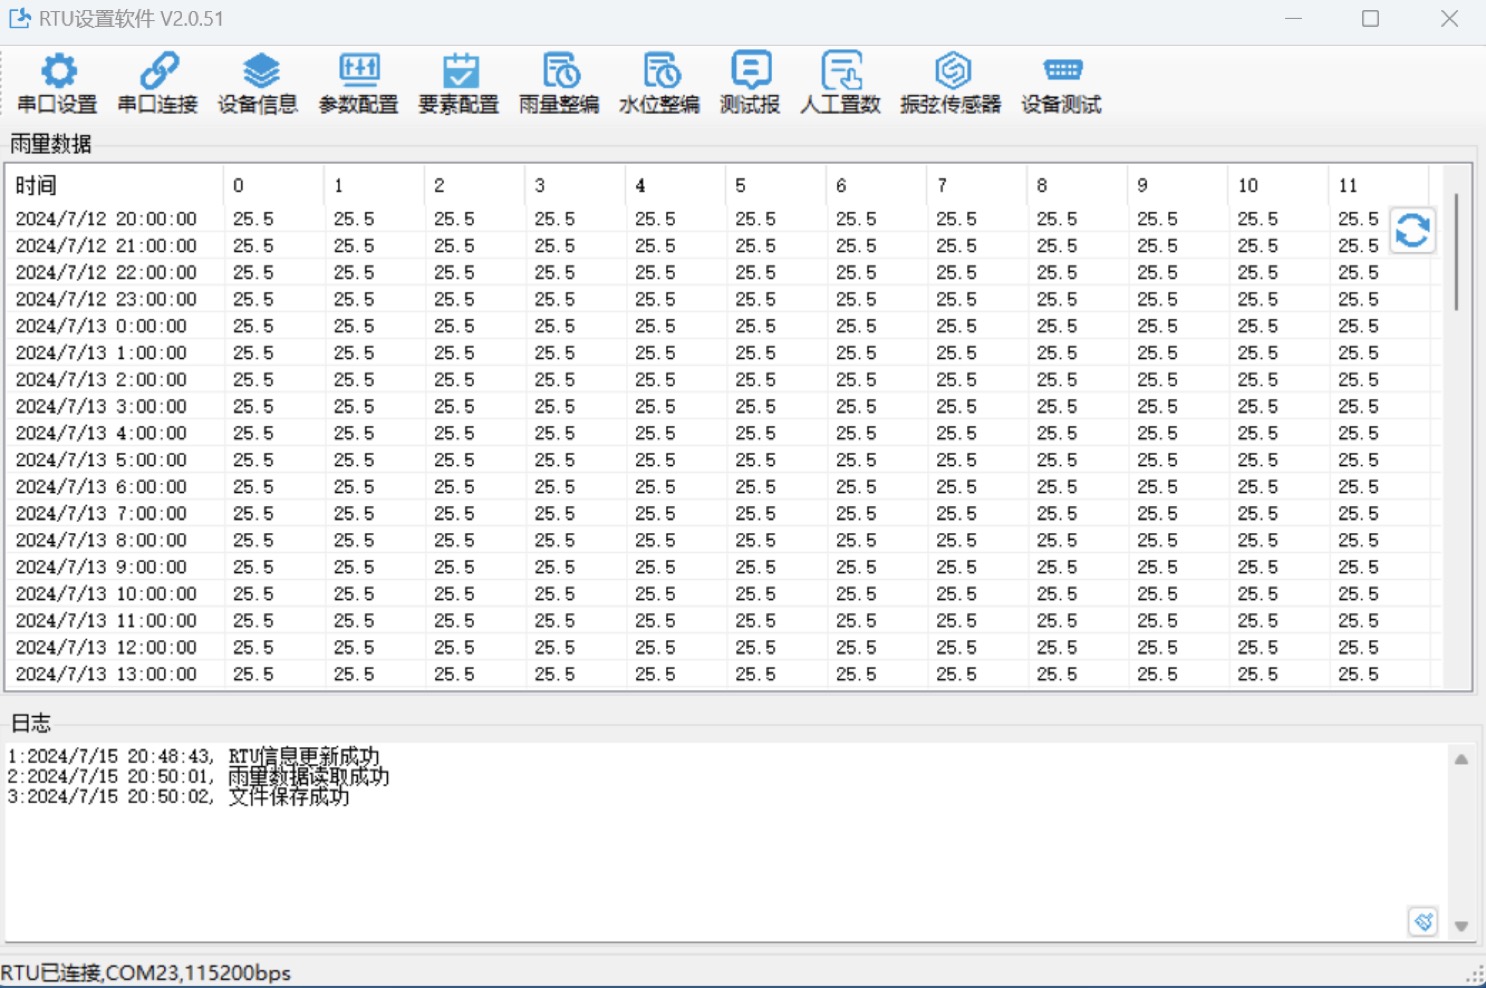Open the 设备信息 device info panel
This screenshot has height=988, width=1486.
(x=258, y=83)
